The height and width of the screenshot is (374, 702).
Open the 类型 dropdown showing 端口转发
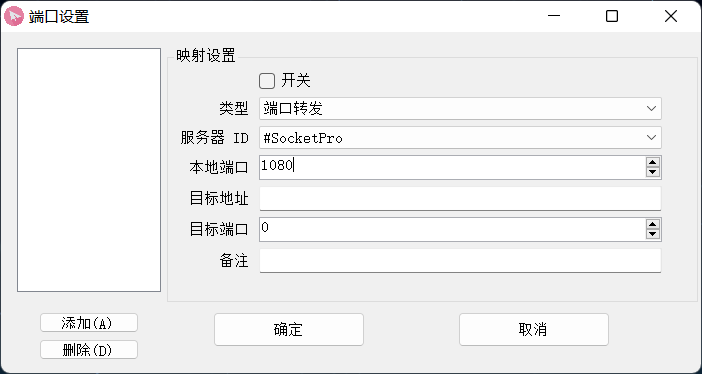point(460,108)
